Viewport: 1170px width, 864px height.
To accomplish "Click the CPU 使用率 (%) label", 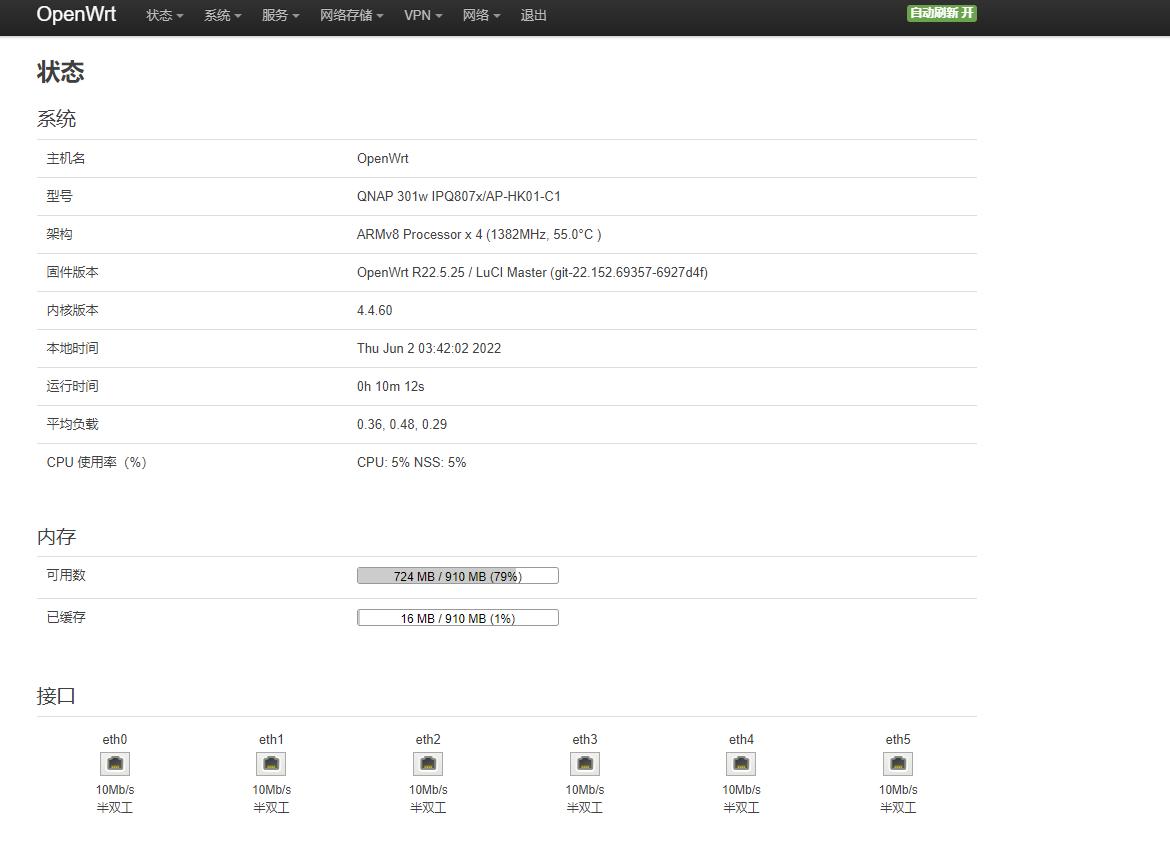I will (96, 463).
